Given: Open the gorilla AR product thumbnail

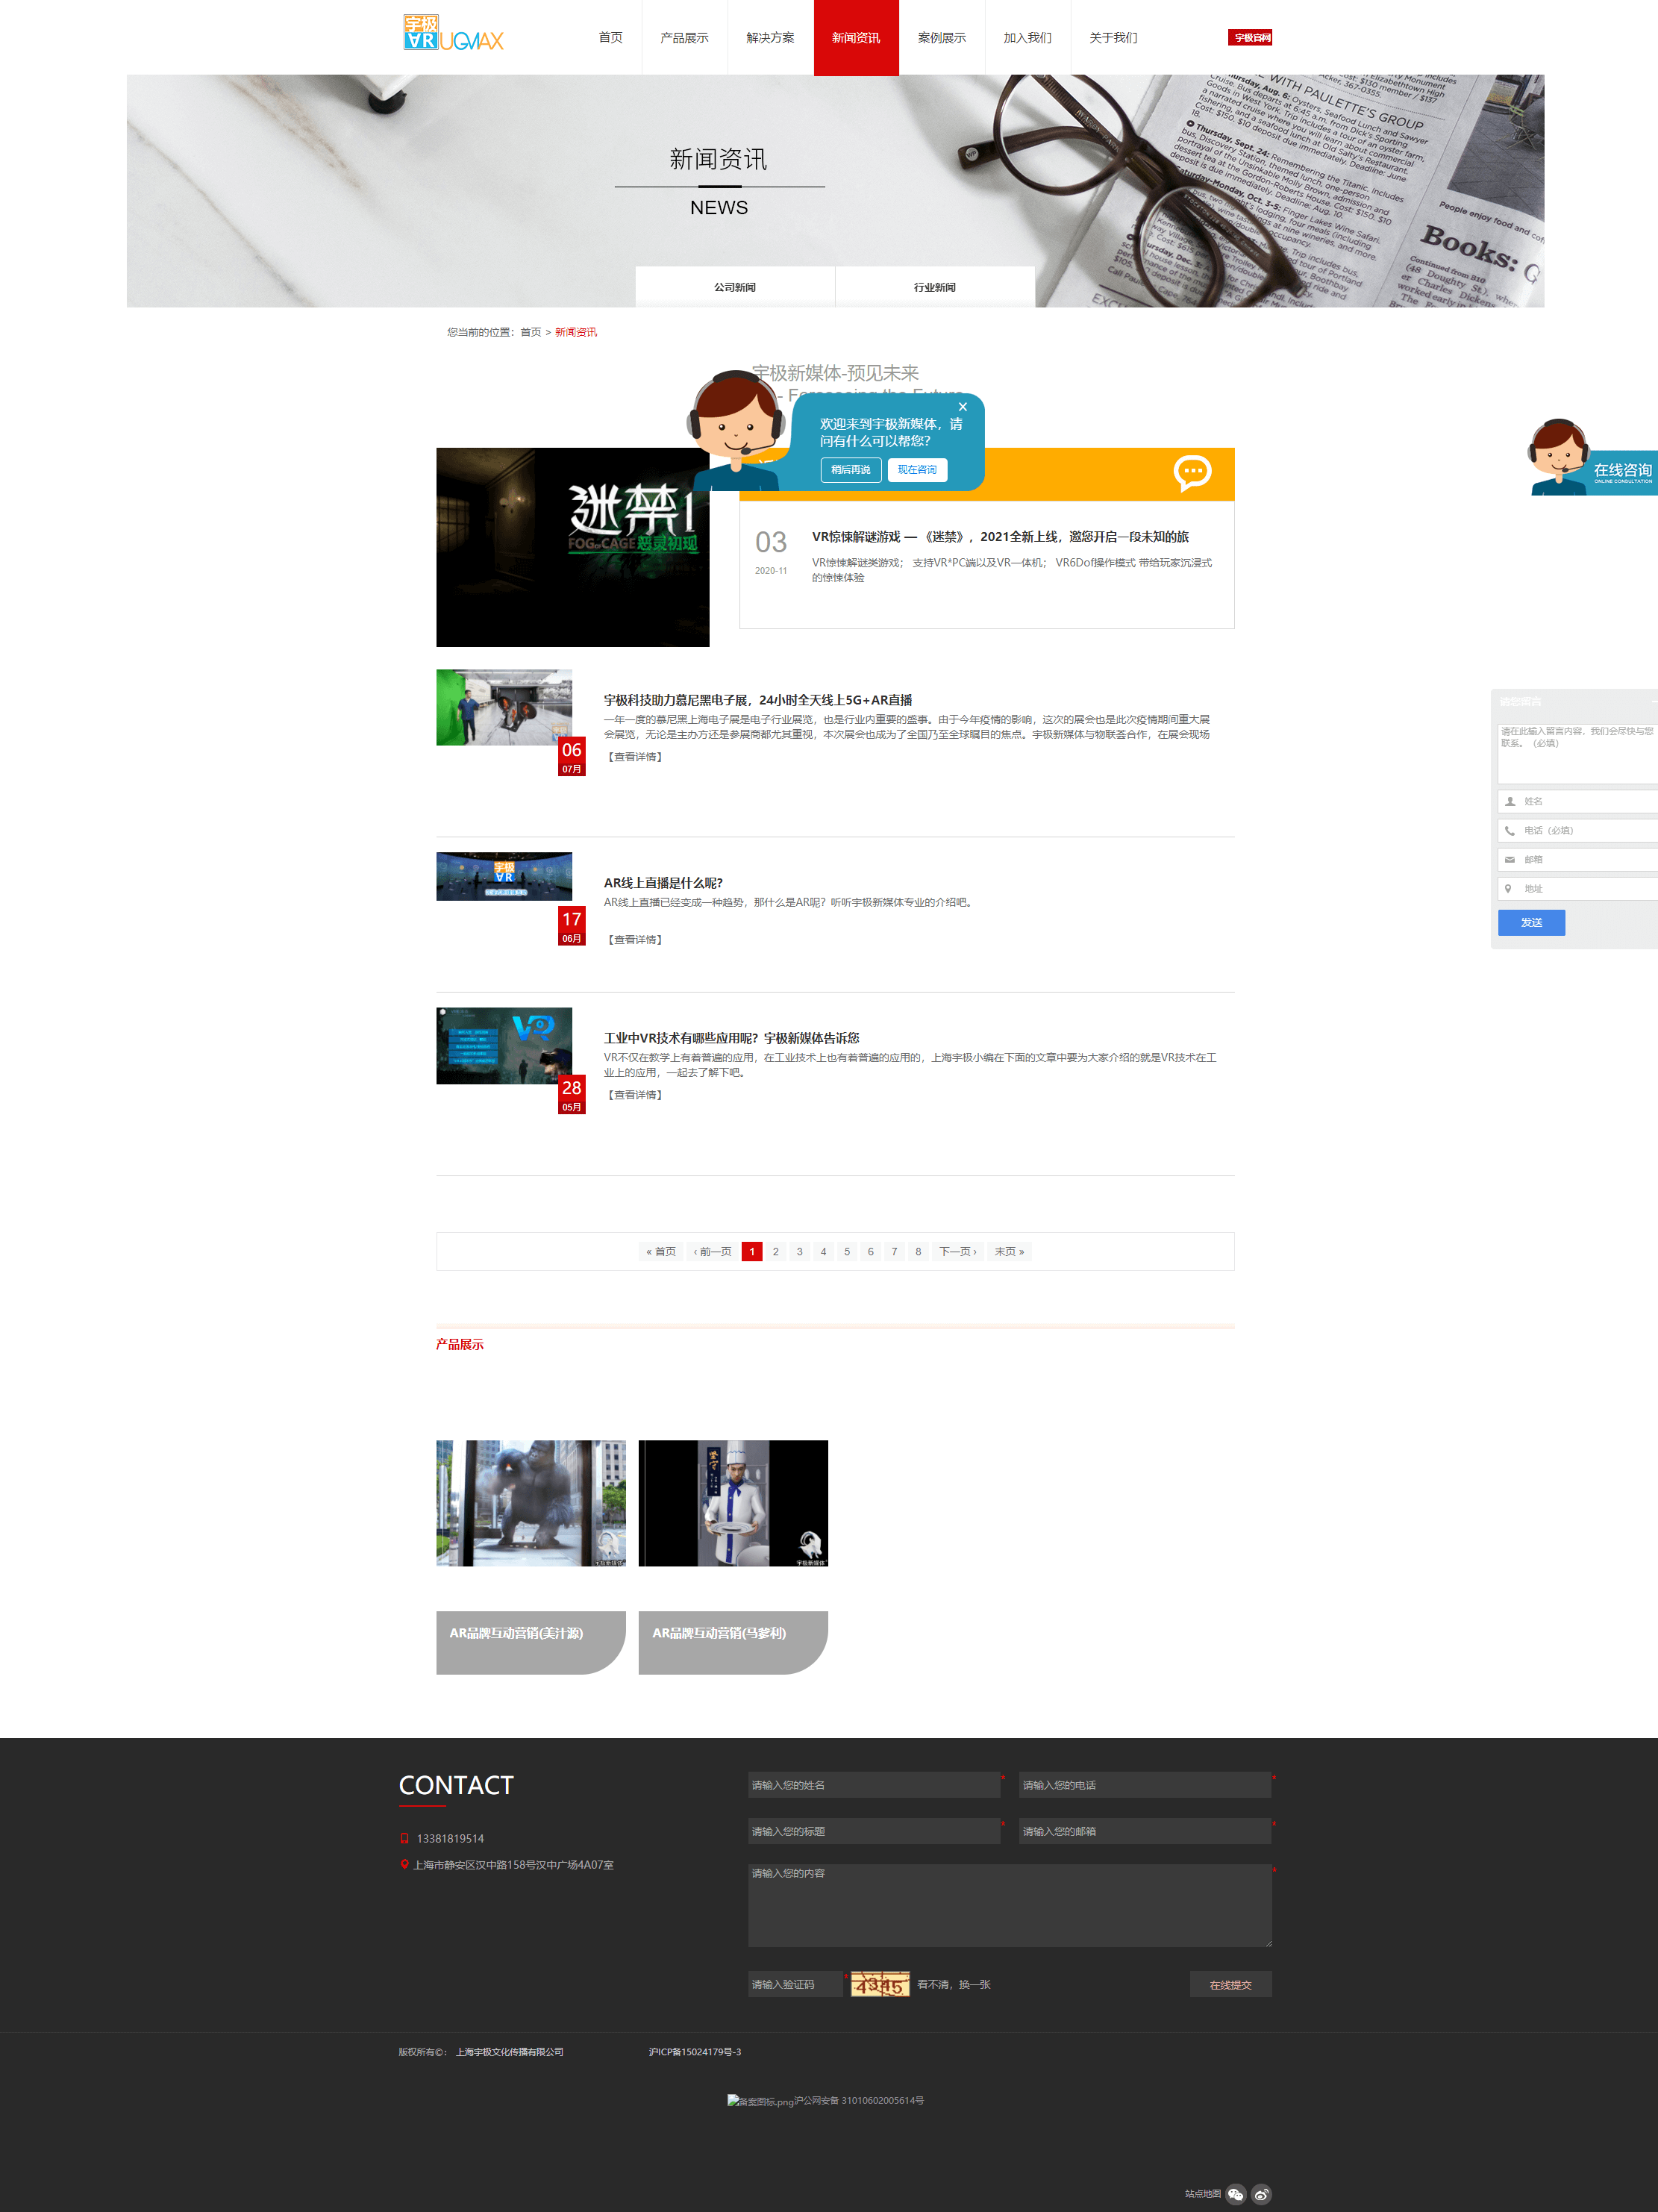Looking at the screenshot, I should tap(531, 1503).
